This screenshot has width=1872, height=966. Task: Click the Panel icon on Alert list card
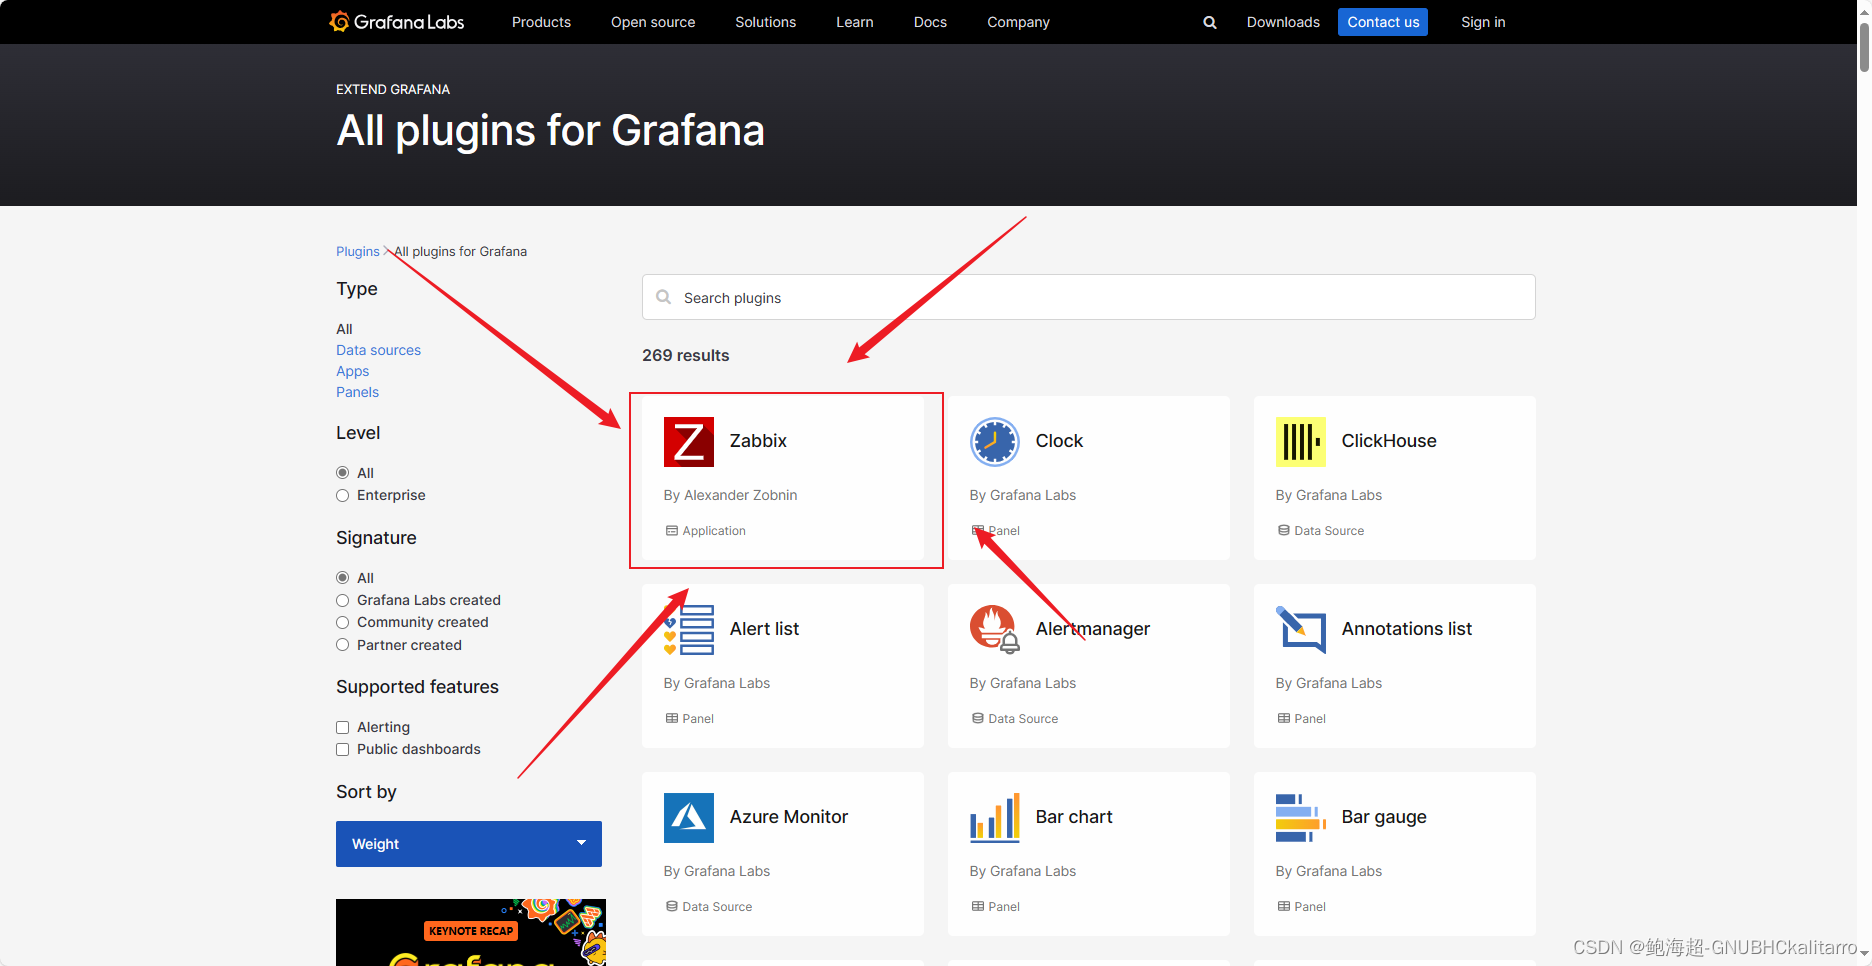[672, 719]
